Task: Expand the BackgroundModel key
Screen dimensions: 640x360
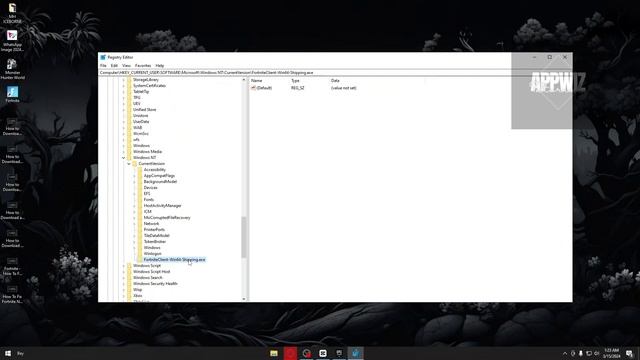Action: [134, 182]
